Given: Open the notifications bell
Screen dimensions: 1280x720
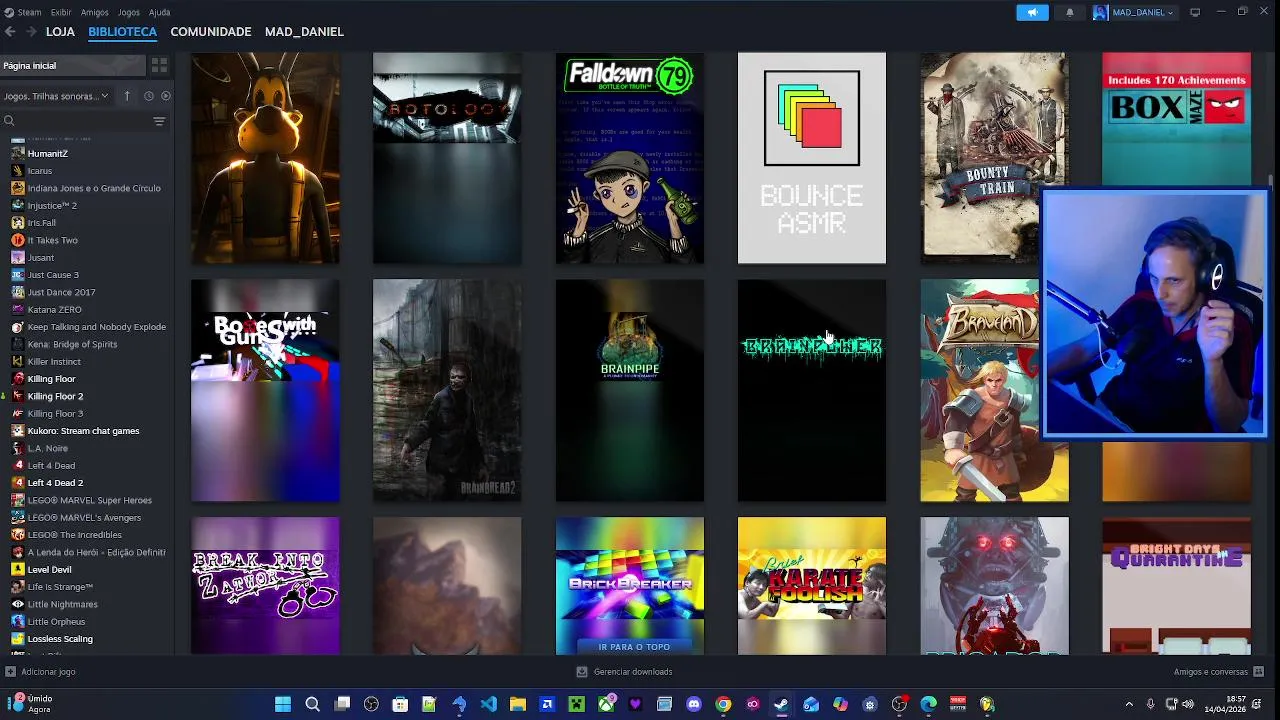Looking at the screenshot, I should click(1069, 12).
